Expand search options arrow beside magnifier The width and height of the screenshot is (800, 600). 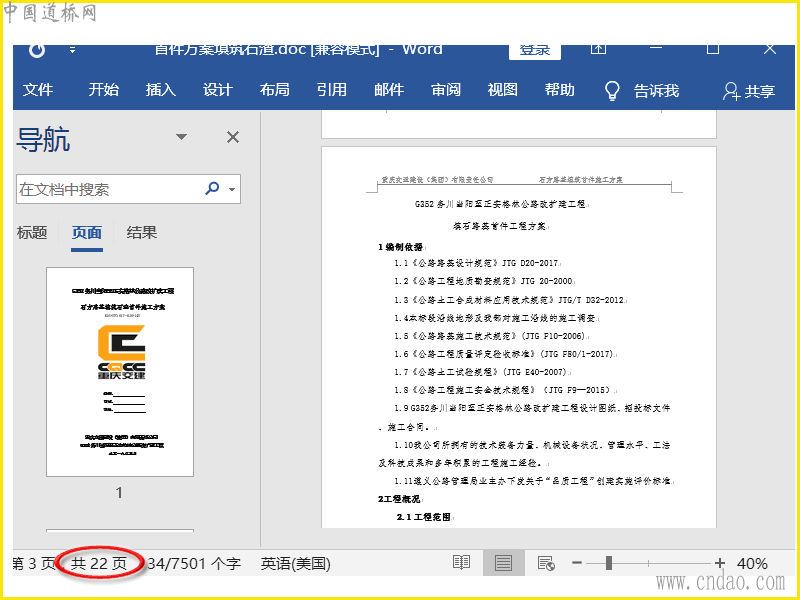coord(232,189)
